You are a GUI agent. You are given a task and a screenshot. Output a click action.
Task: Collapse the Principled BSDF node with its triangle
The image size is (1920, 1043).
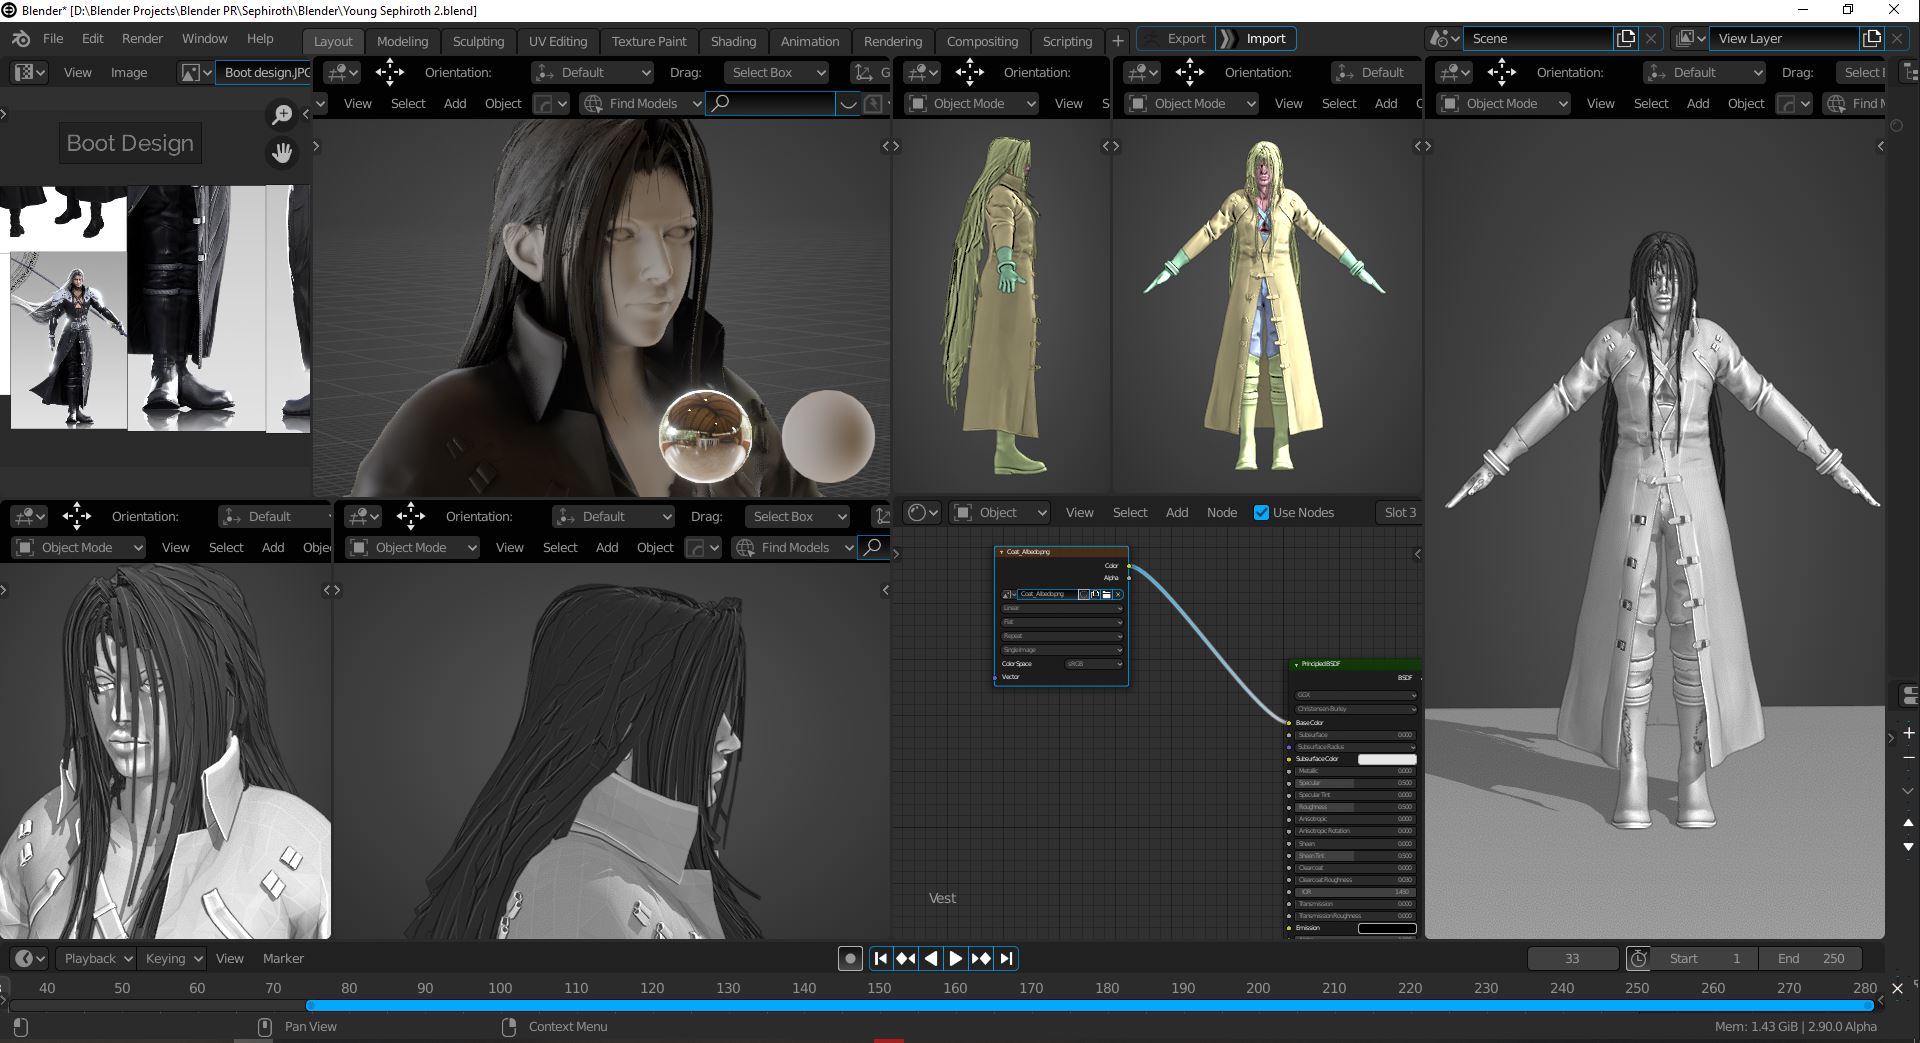(x=1296, y=664)
